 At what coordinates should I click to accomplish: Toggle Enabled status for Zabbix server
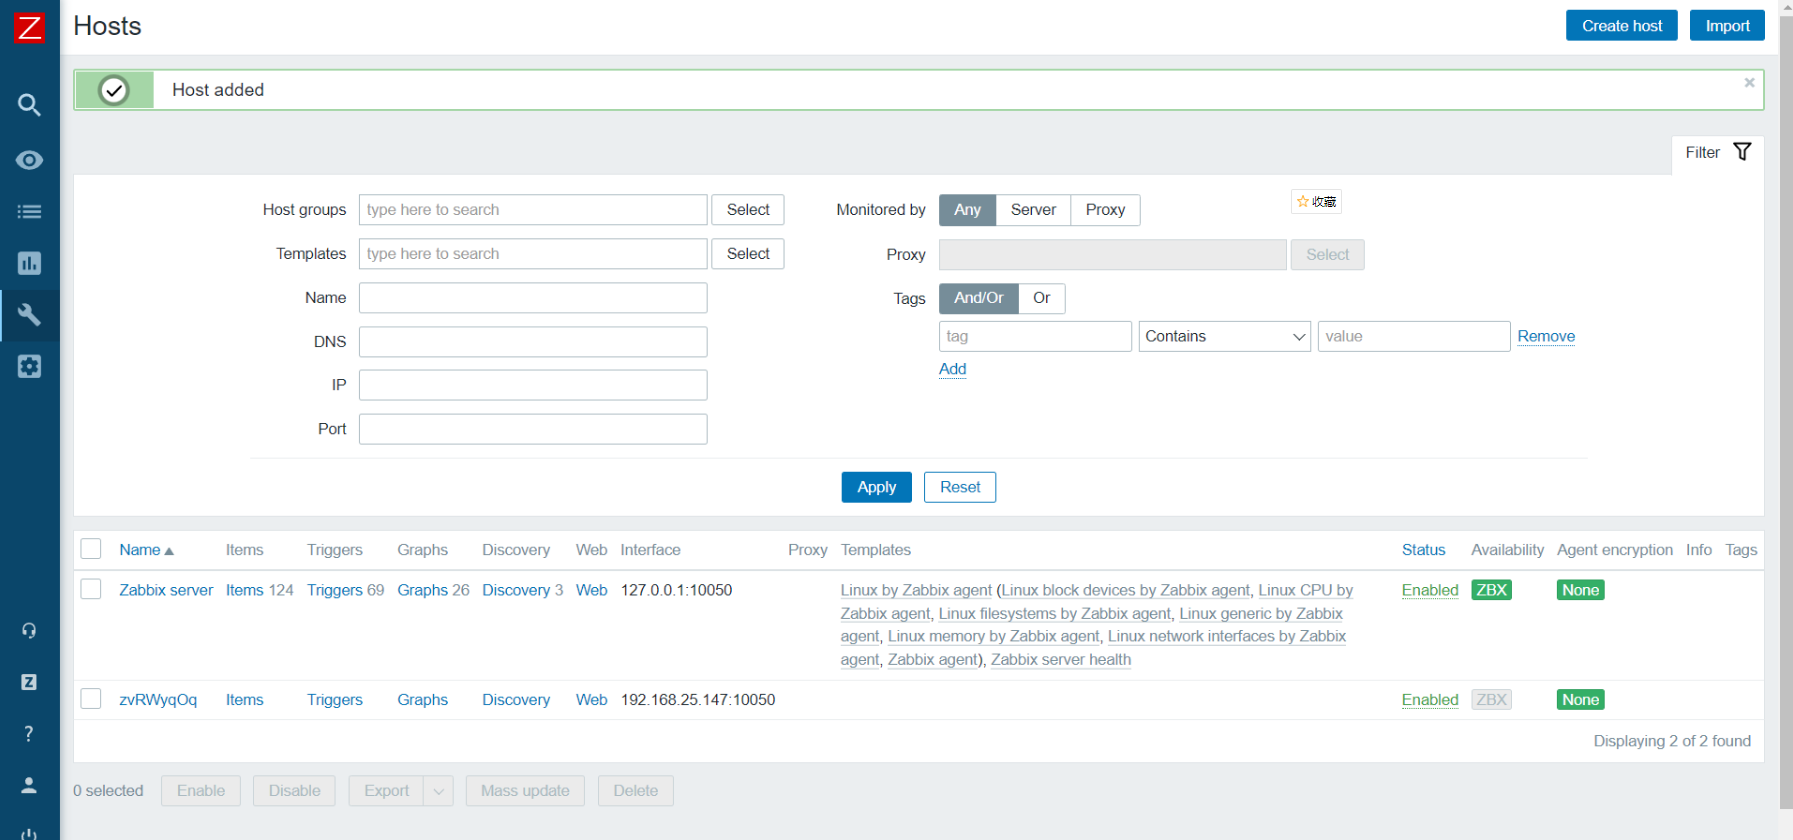pos(1430,590)
